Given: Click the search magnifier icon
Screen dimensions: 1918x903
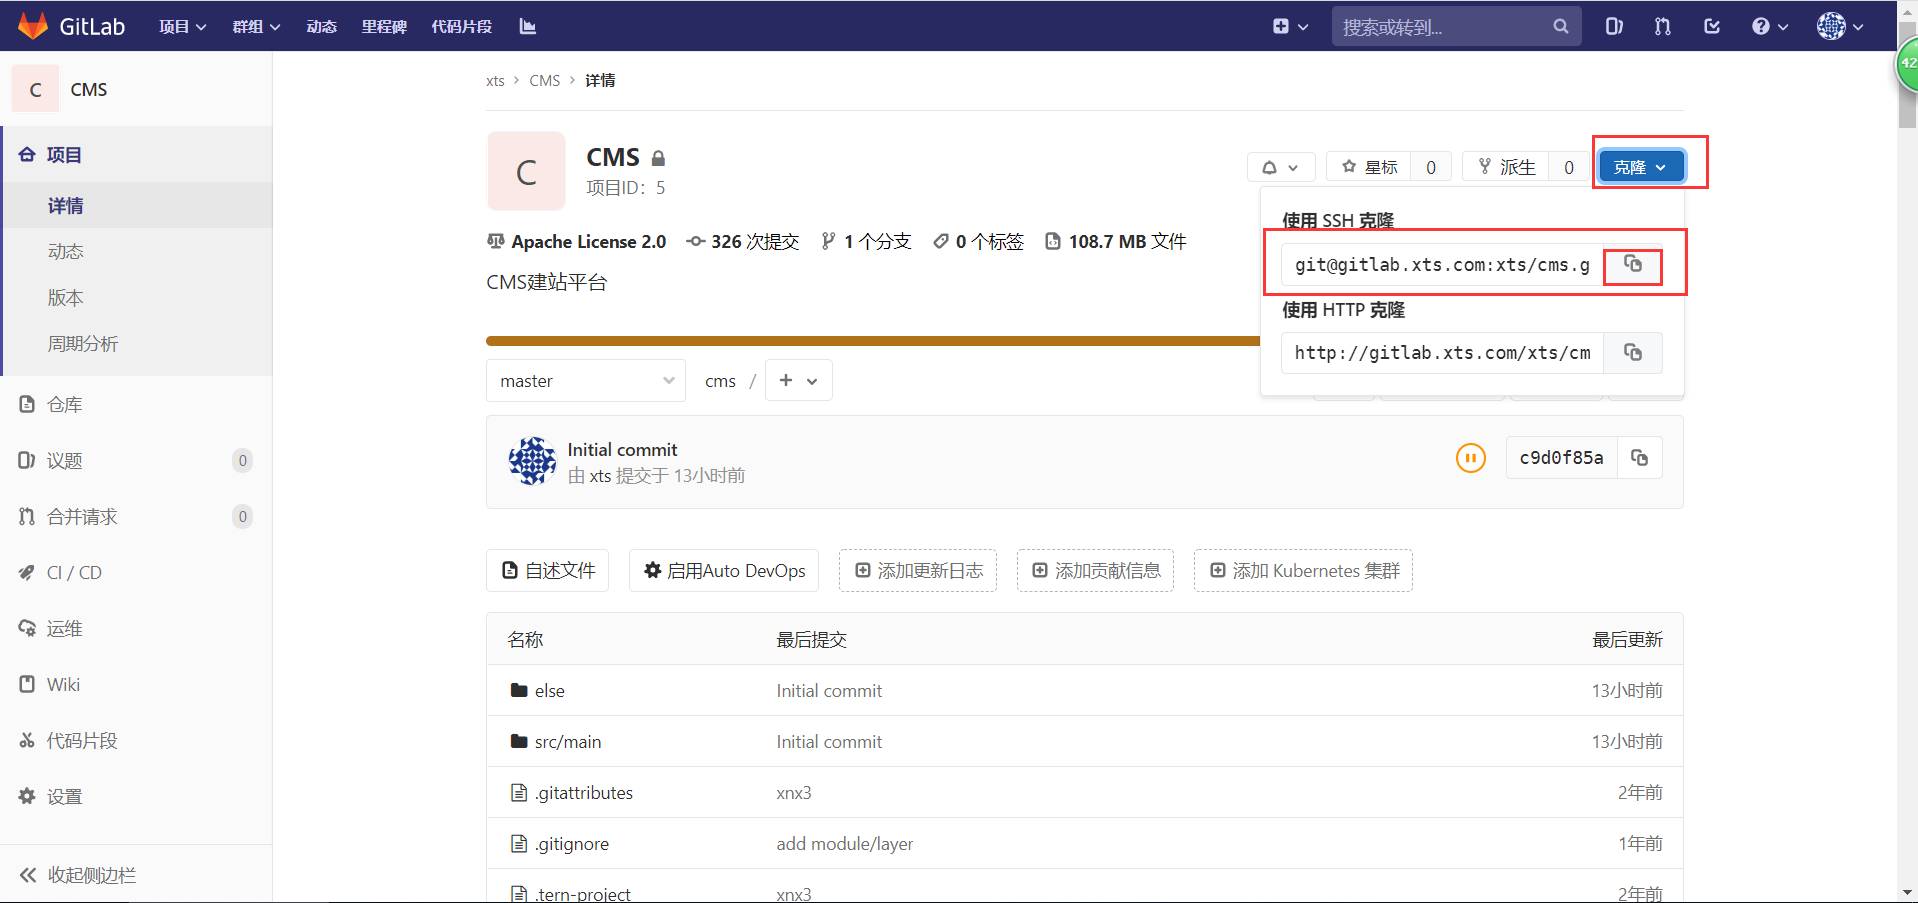Looking at the screenshot, I should (1561, 26).
